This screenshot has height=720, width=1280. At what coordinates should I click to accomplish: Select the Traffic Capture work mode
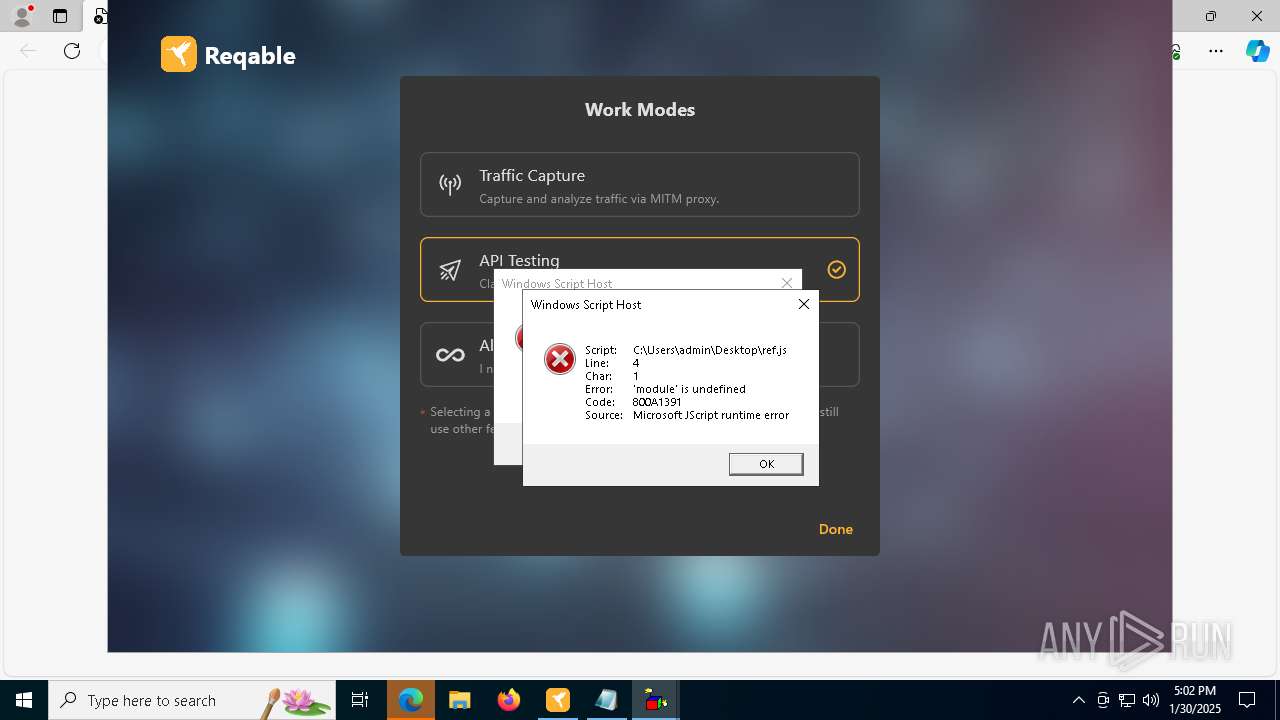pos(640,184)
